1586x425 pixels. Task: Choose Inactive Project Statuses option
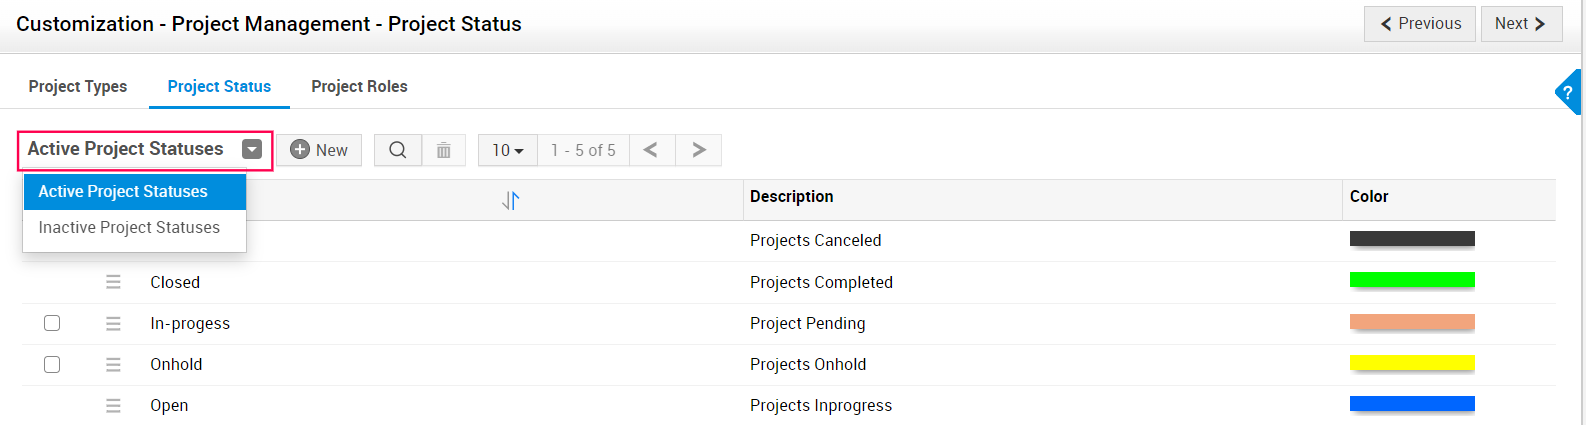coord(129,228)
